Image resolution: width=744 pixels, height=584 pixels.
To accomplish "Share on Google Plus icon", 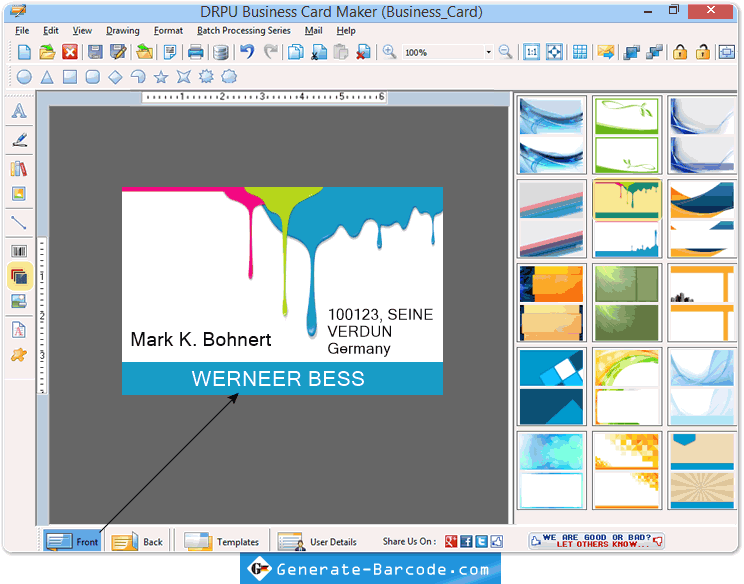I will (x=451, y=541).
